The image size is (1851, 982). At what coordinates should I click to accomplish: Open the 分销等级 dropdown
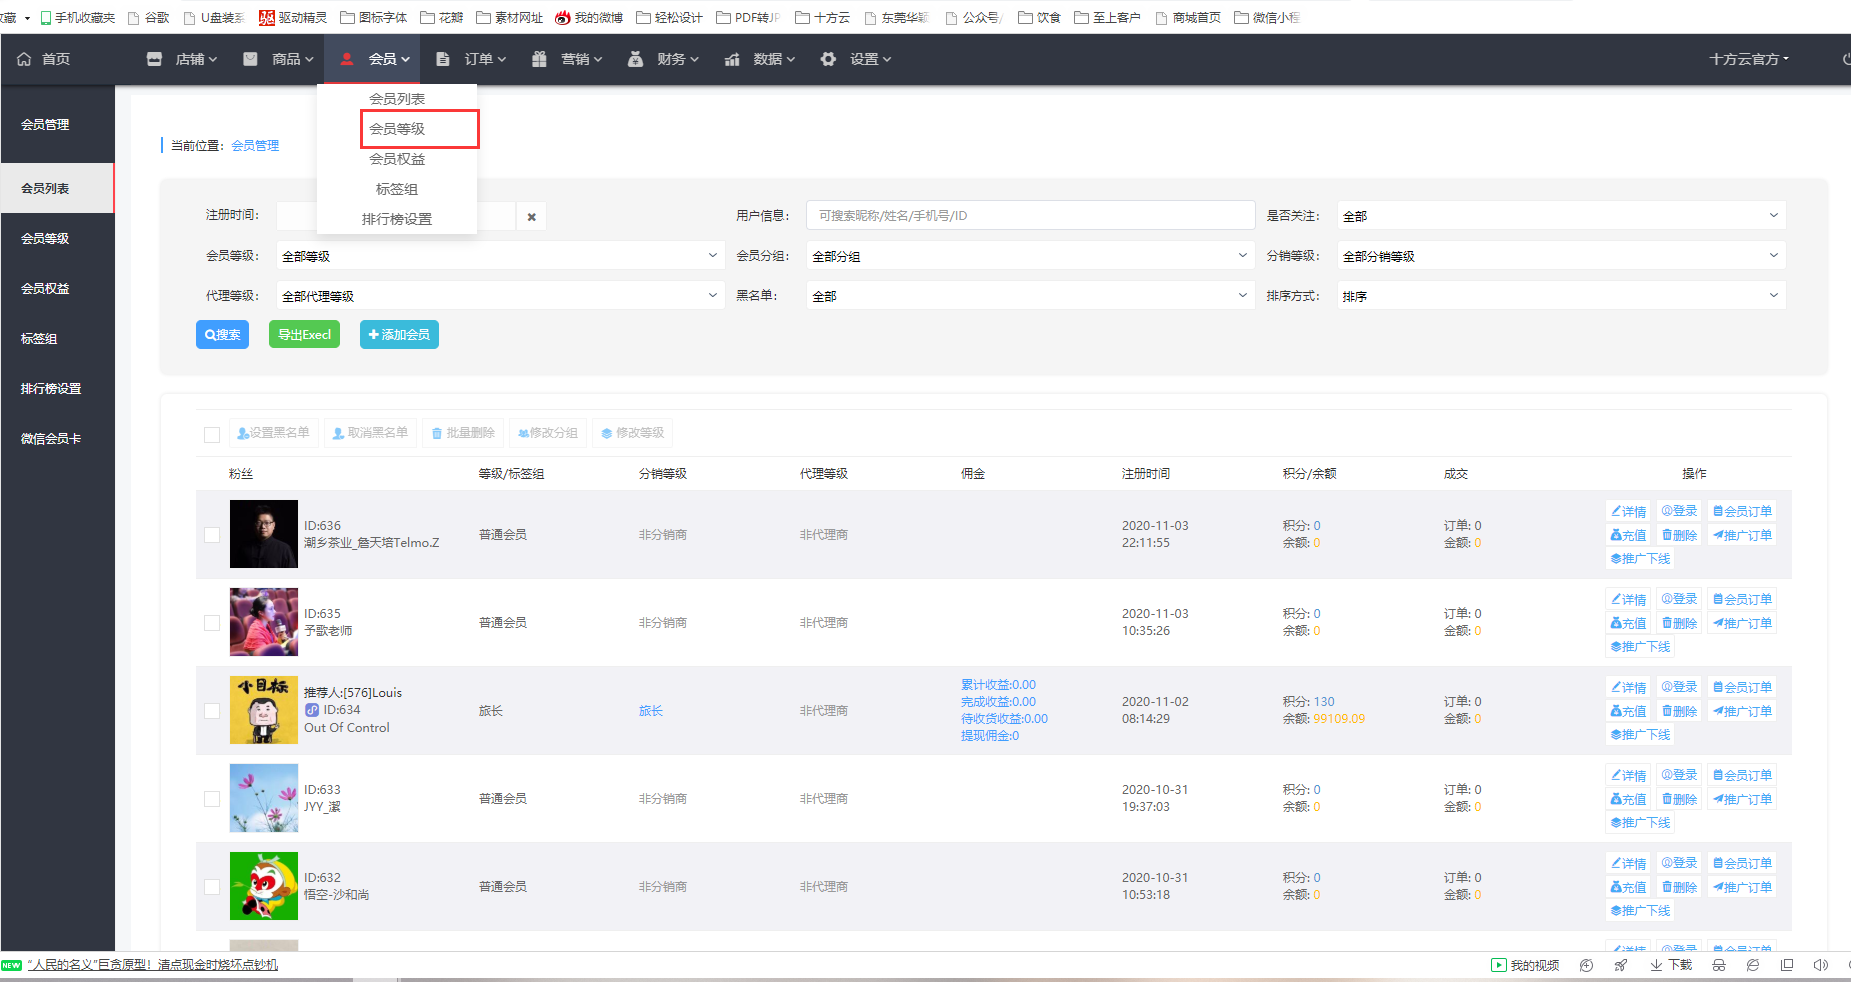click(1561, 256)
